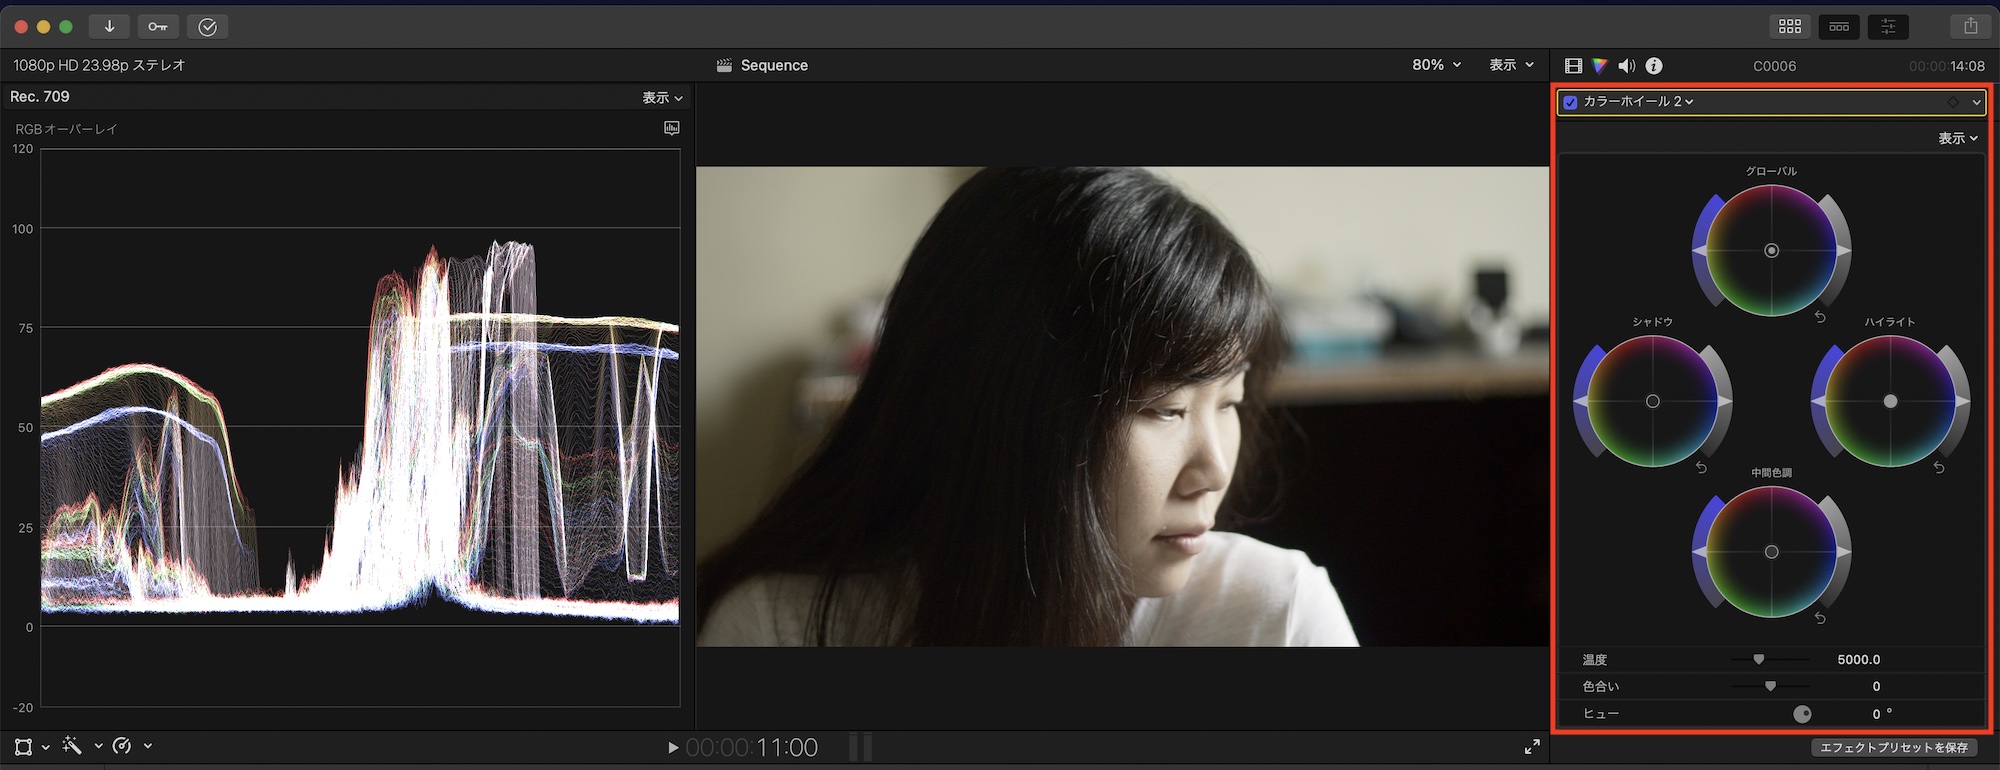Toggle the browser panel grid button
This screenshot has width=2000, height=770.
coord(1790,27)
